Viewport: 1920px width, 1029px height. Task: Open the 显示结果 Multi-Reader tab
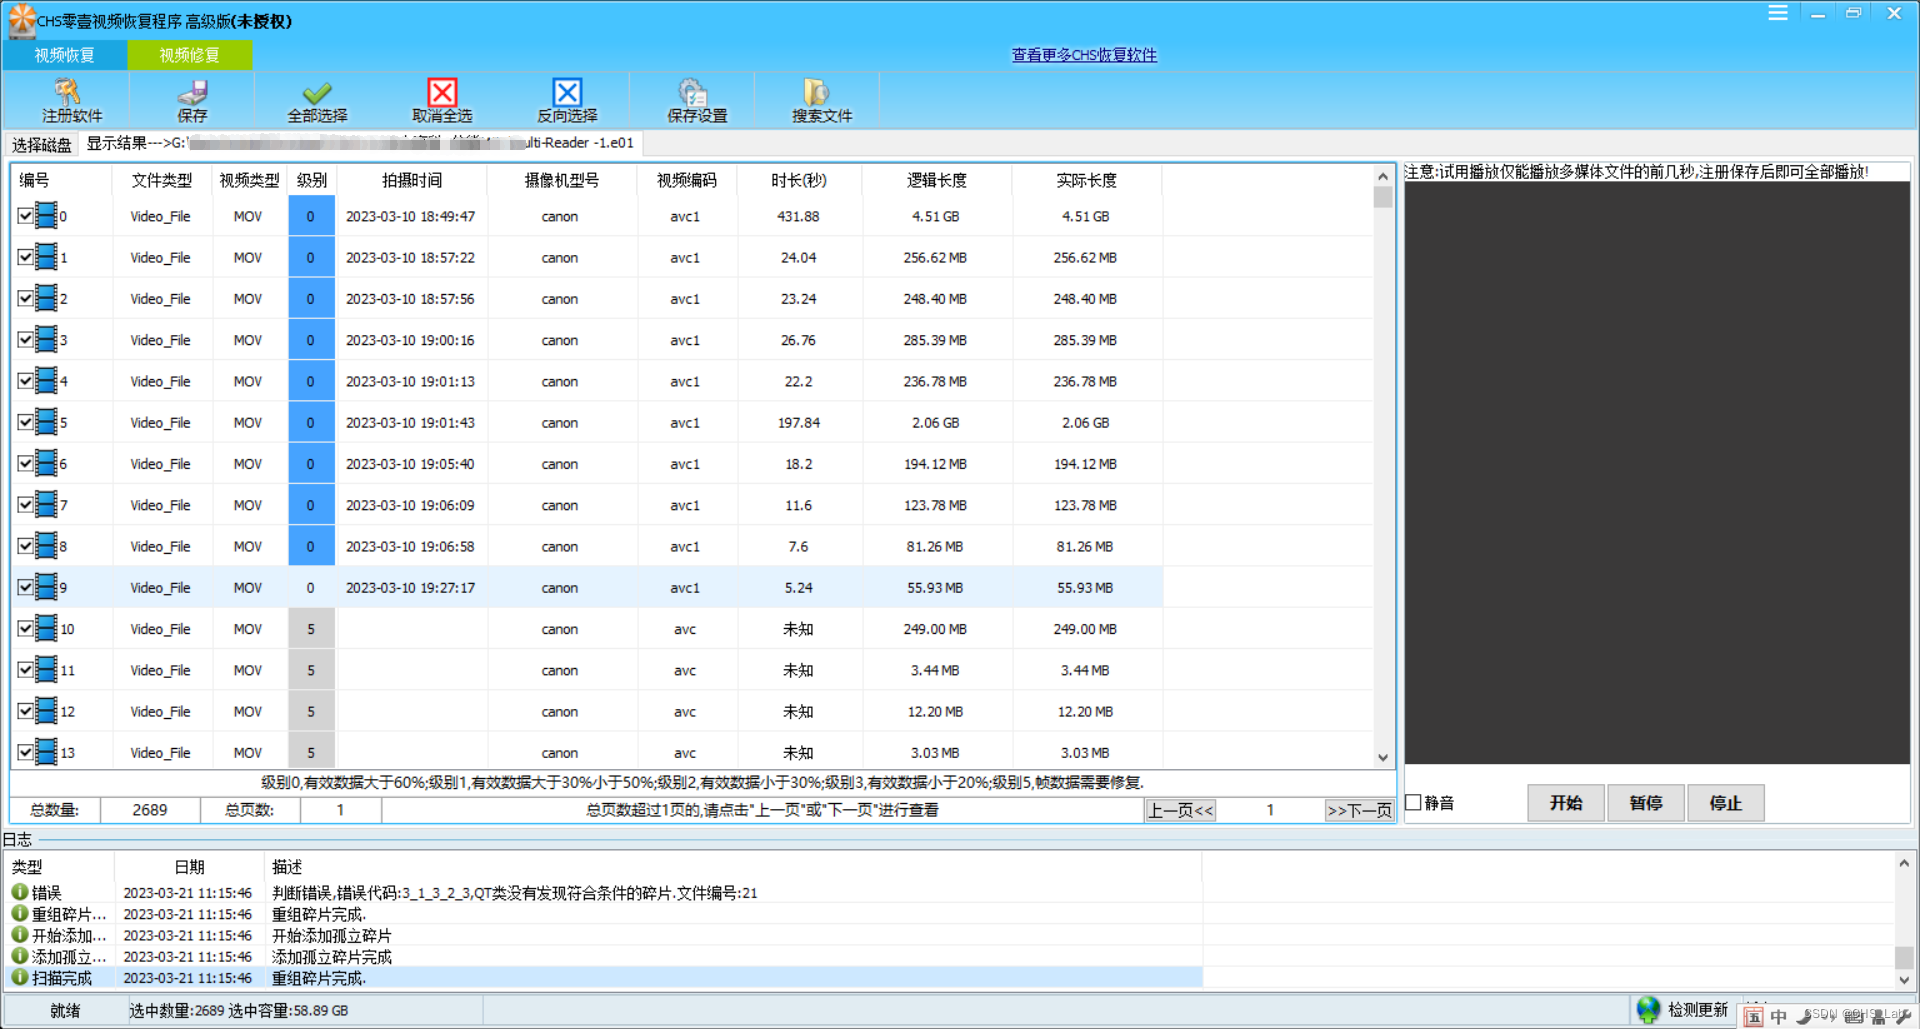coord(360,143)
